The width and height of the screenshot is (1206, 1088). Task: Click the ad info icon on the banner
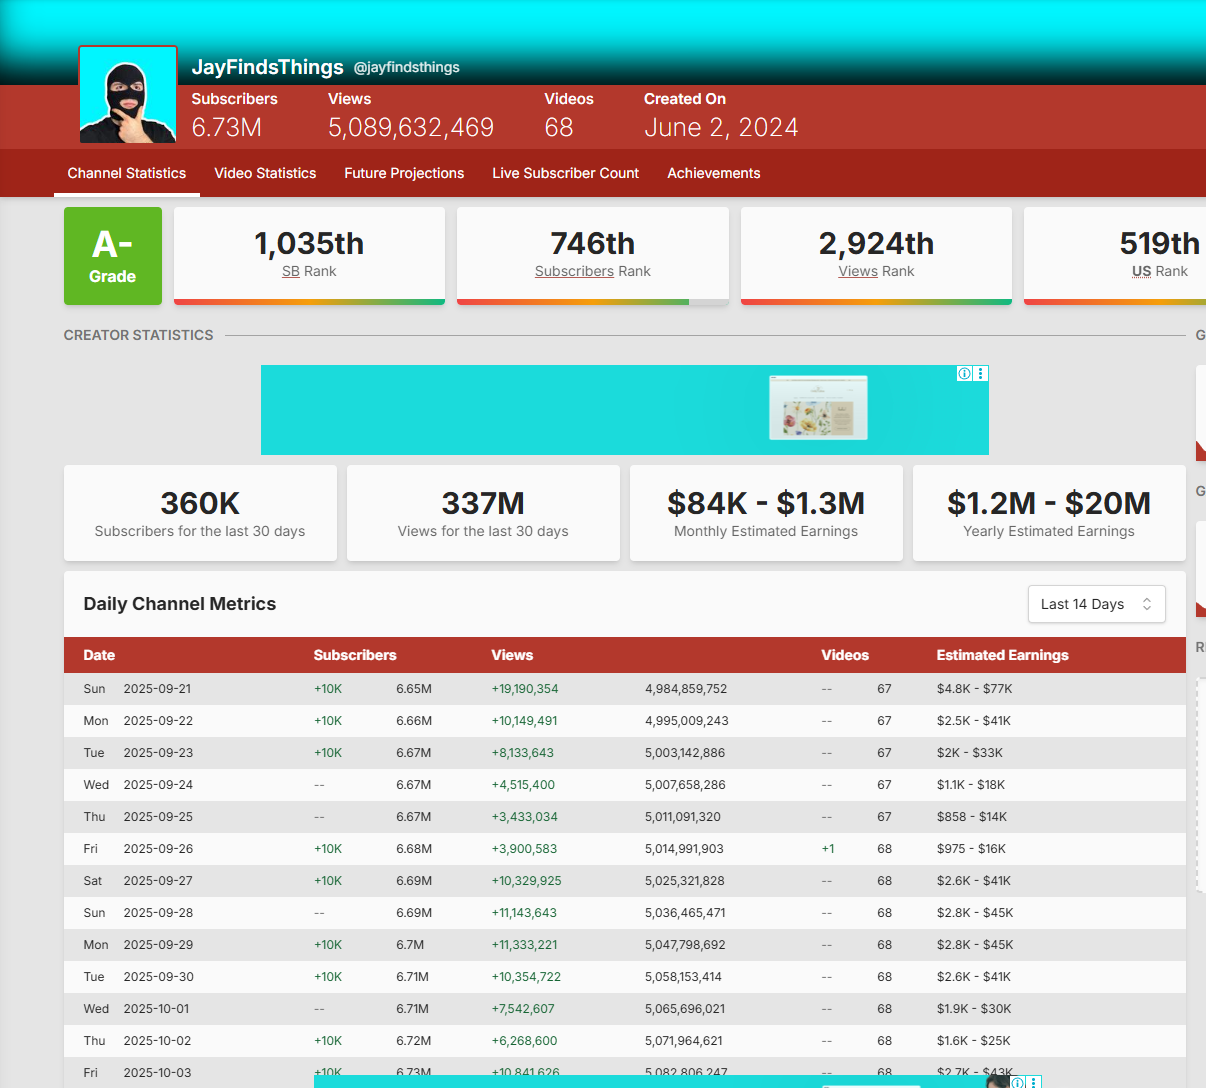(964, 374)
